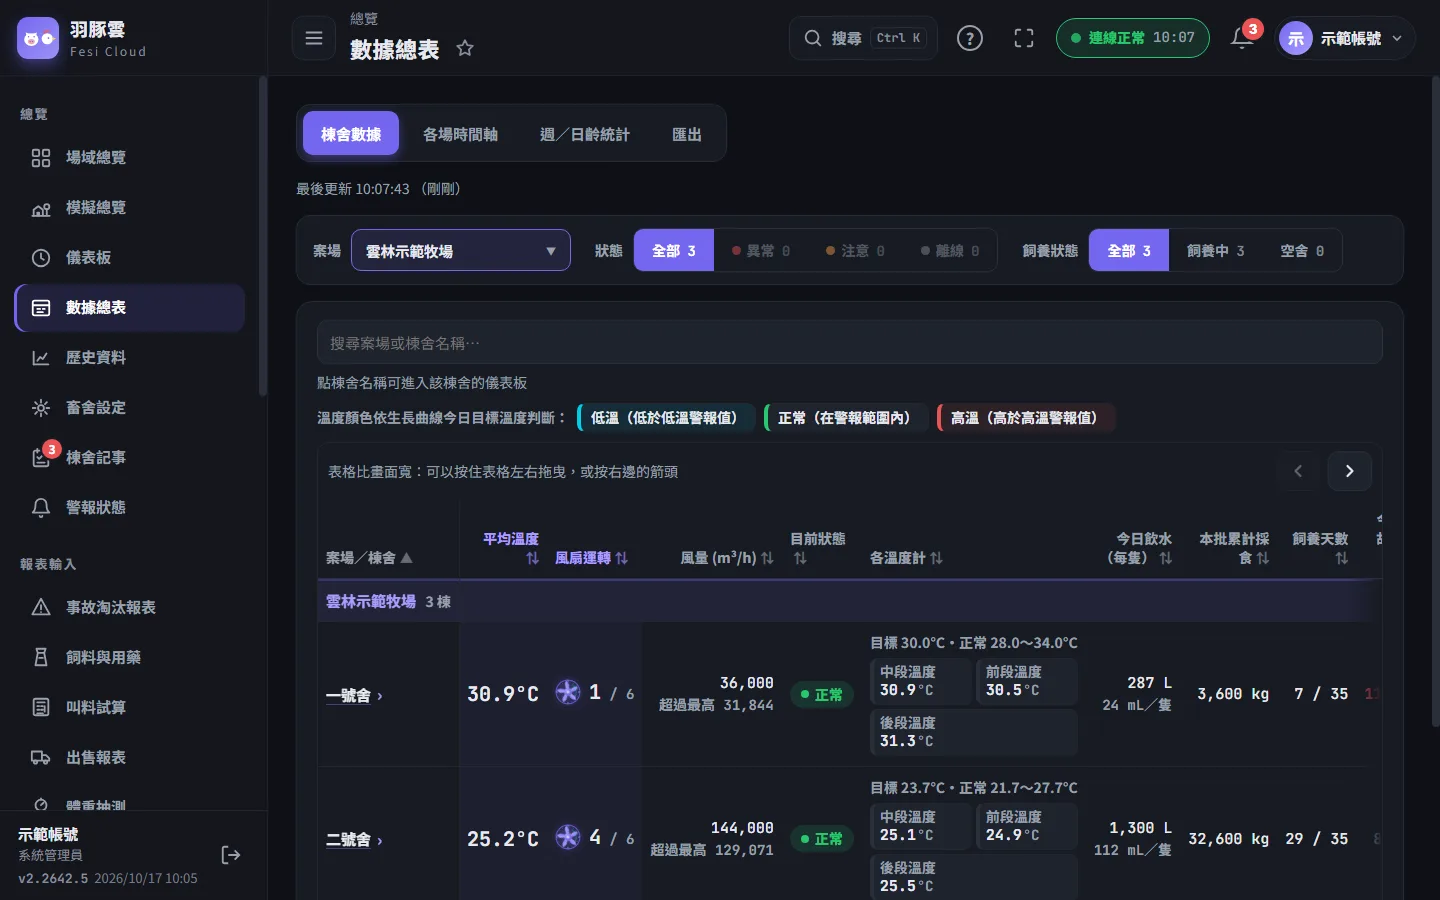Open the help question mark icon

[970, 38]
